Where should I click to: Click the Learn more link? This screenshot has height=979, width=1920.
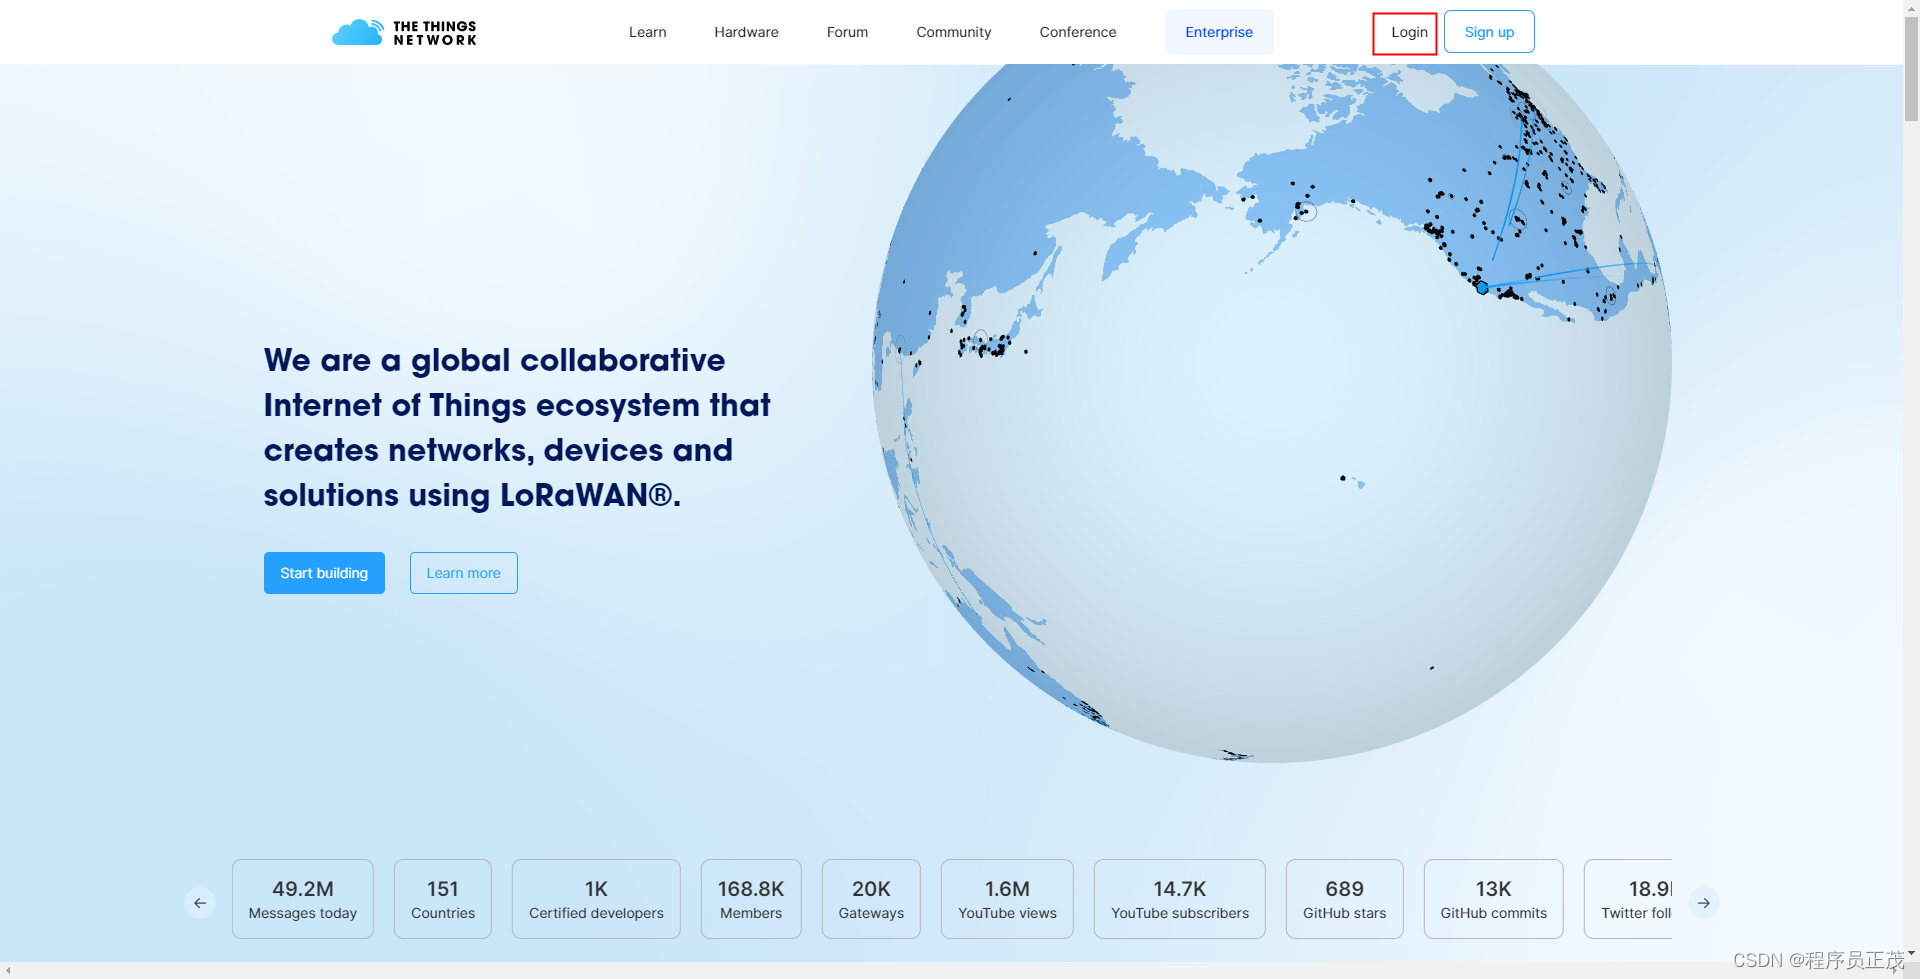coord(463,572)
